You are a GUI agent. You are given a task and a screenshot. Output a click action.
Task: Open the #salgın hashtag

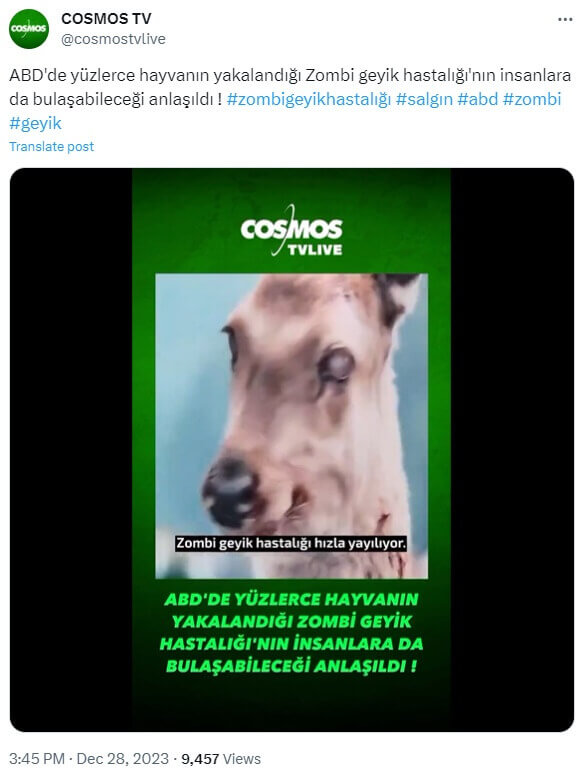tap(424, 99)
